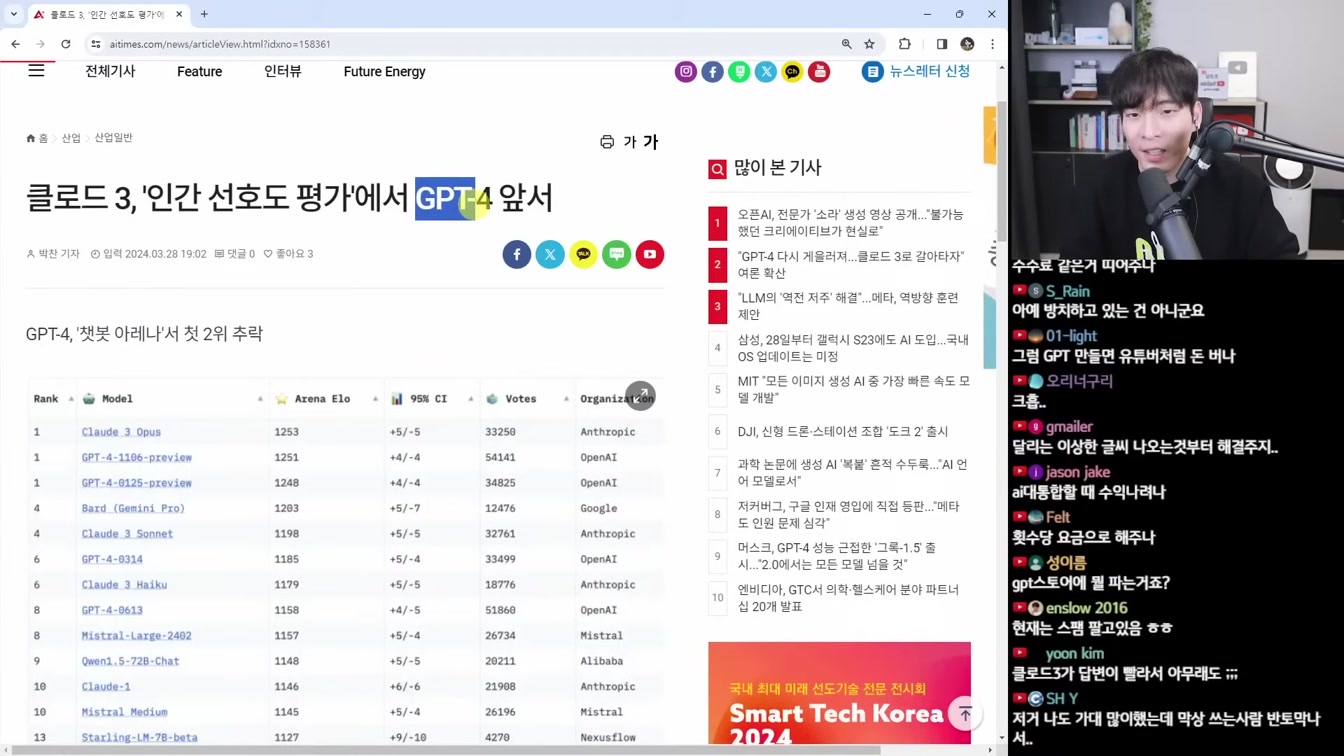The height and width of the screenshot is (756, 1344).
Task: Share article on Facebook round button
Action: tap(517, 254)
